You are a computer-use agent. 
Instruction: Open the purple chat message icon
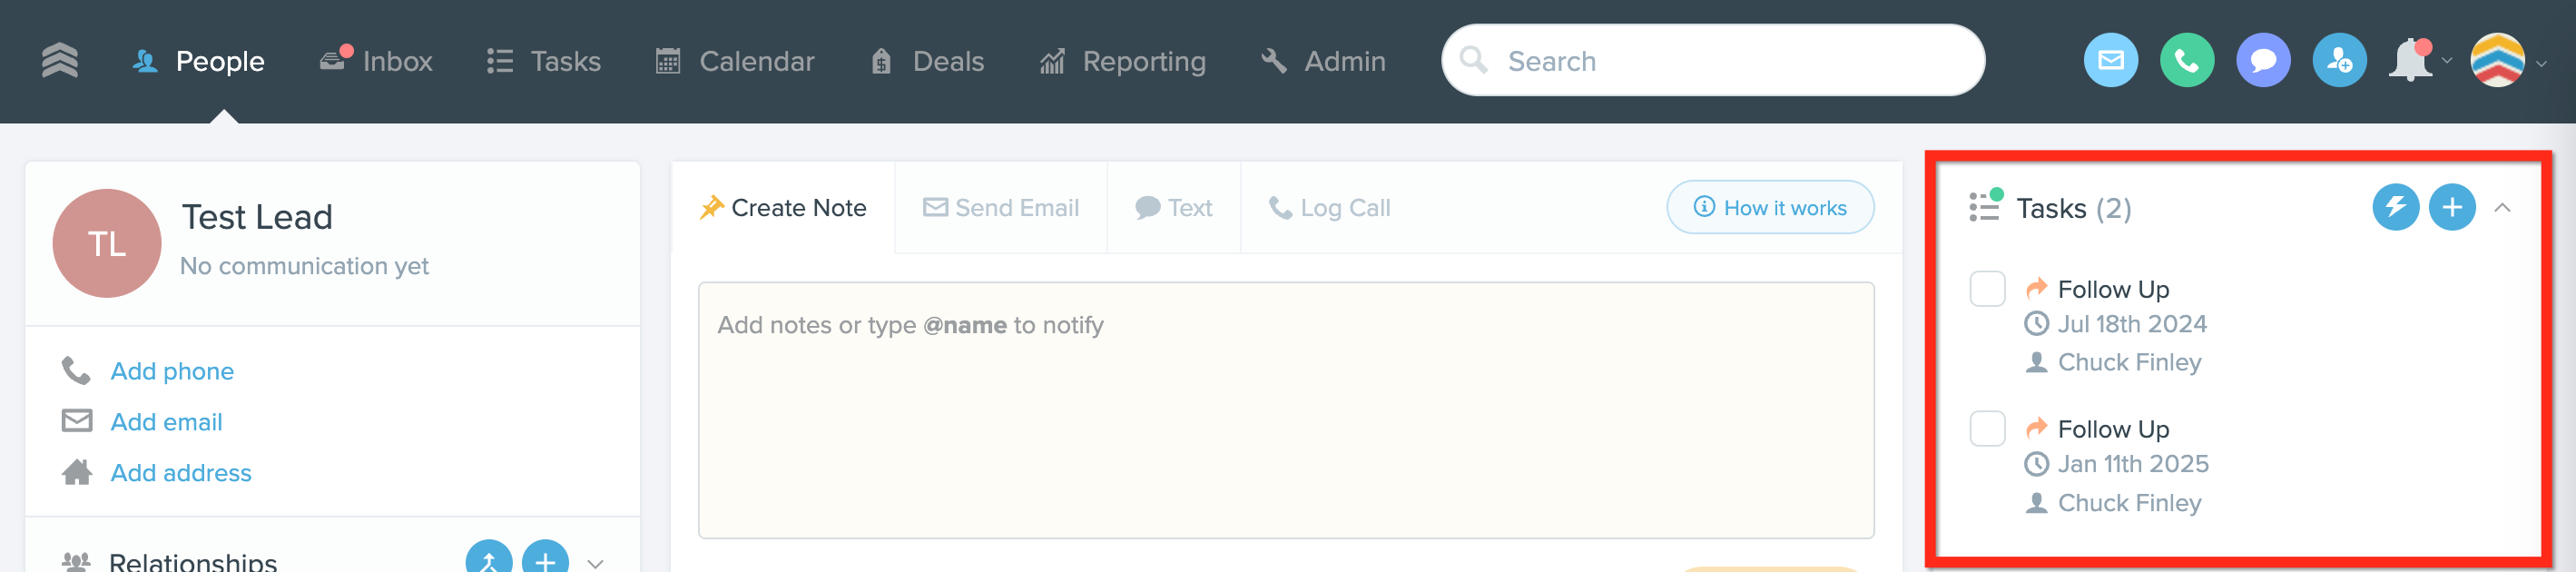(x=2263, y=61)
